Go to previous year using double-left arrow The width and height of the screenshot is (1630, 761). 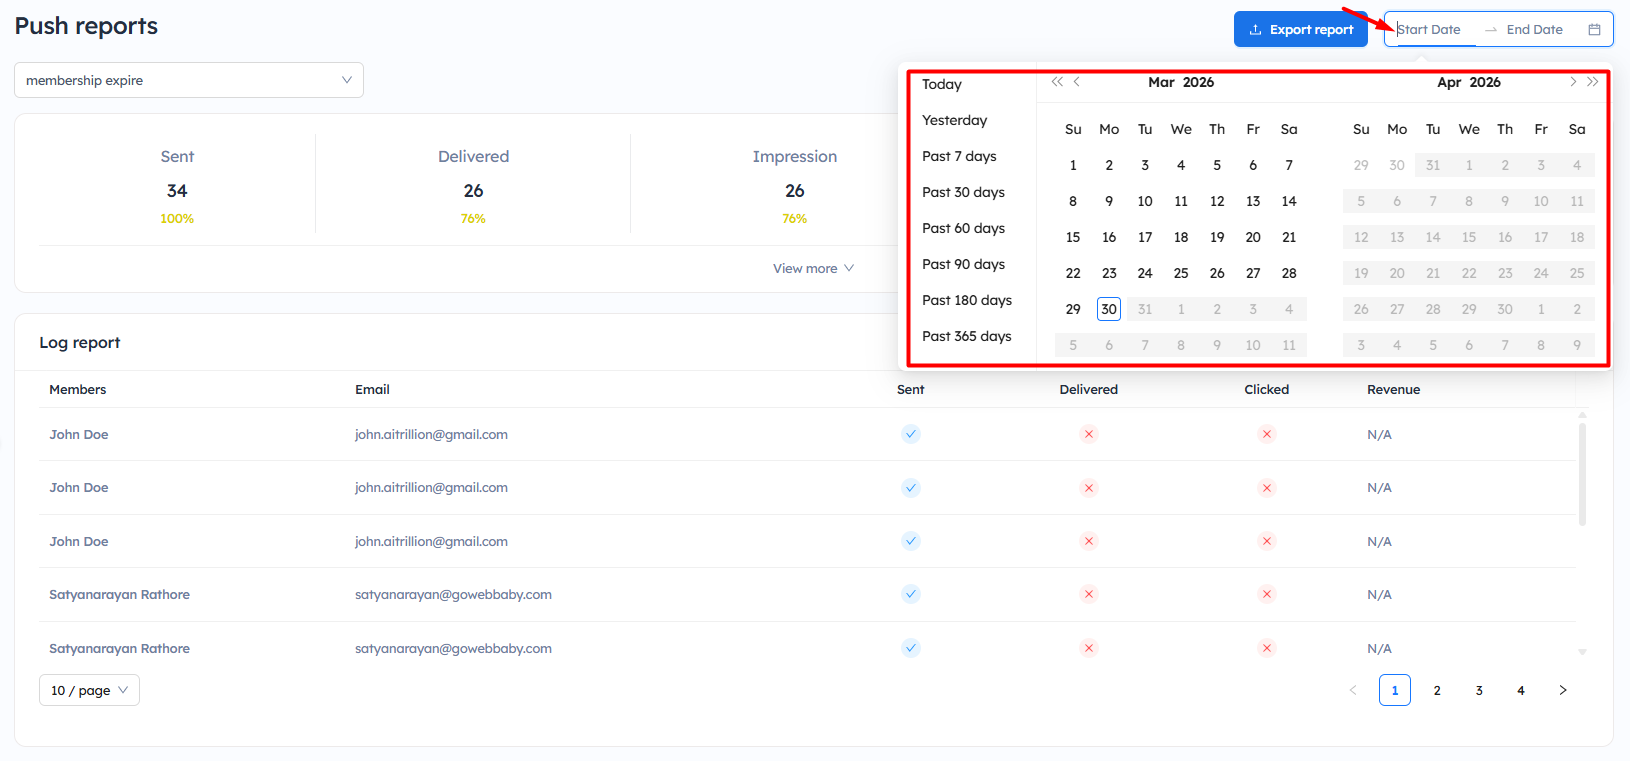point(1056,82)
